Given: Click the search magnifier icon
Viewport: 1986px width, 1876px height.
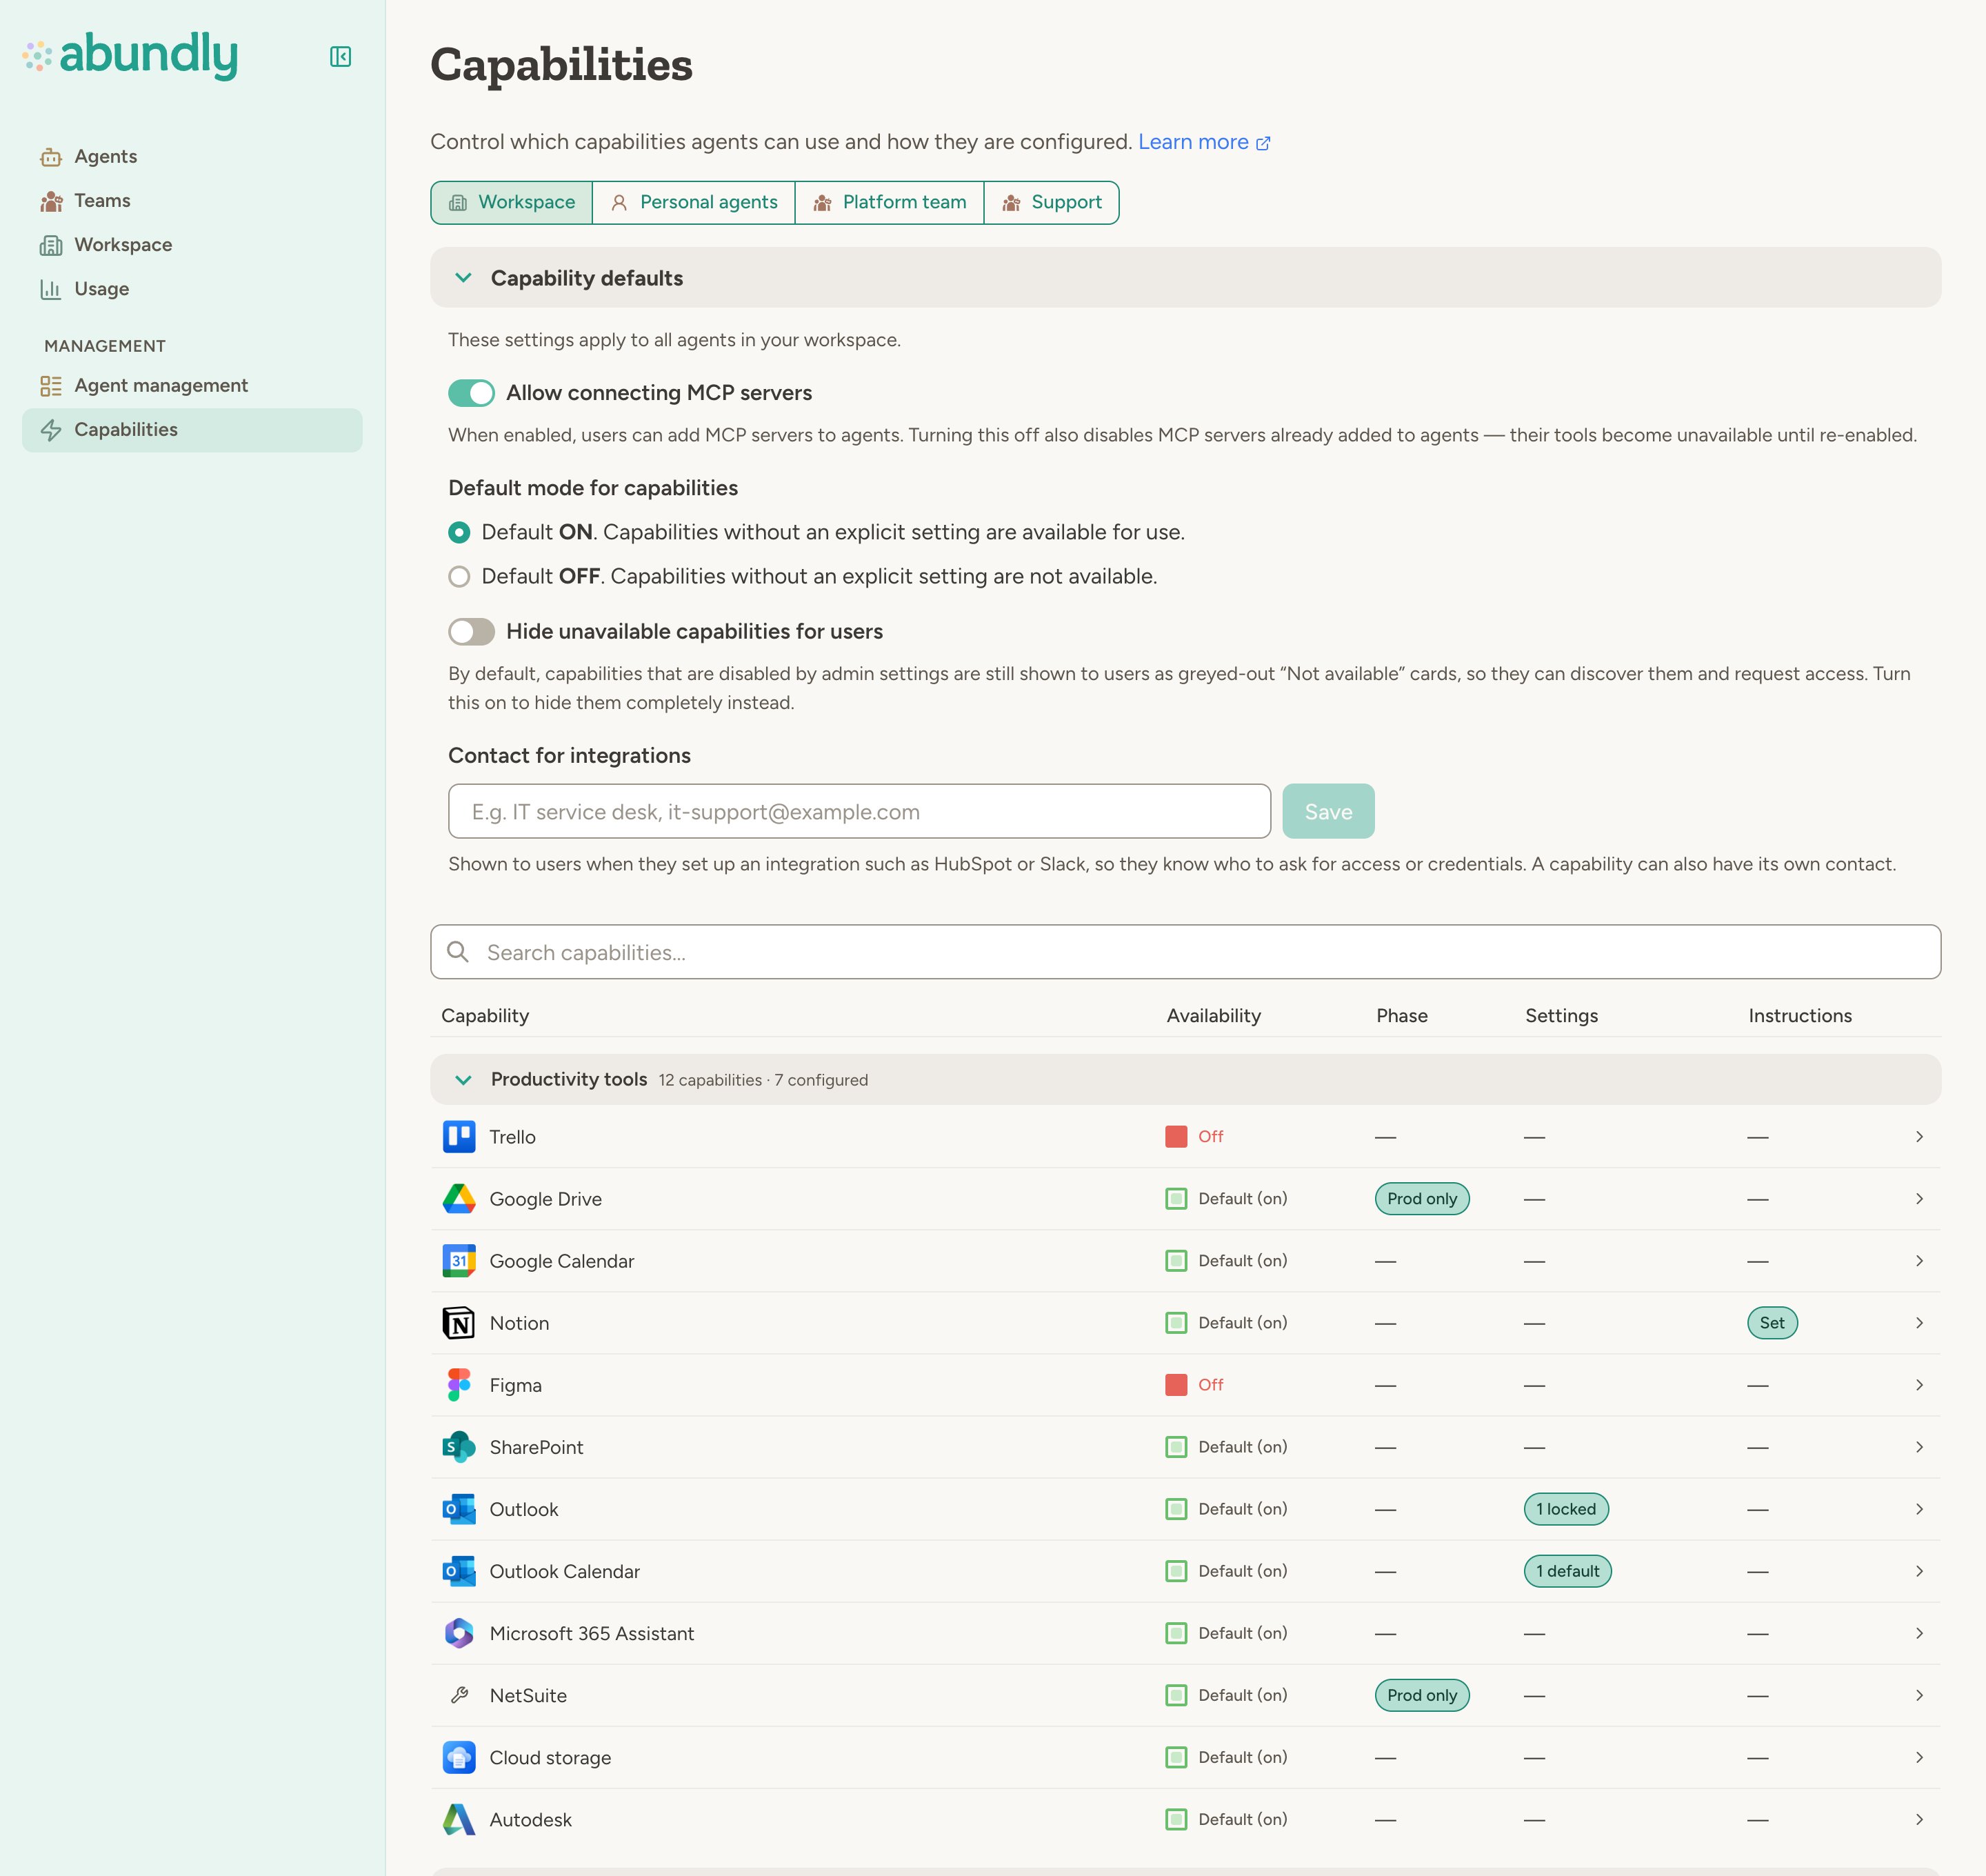Looking at the screenshot, I should pyautogui.click(x=458, y=952).
